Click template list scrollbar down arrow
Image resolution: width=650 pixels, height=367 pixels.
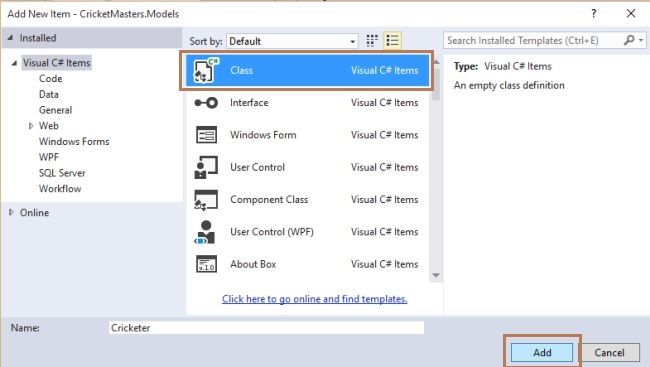pyautogui.click(x=436, y=275)
